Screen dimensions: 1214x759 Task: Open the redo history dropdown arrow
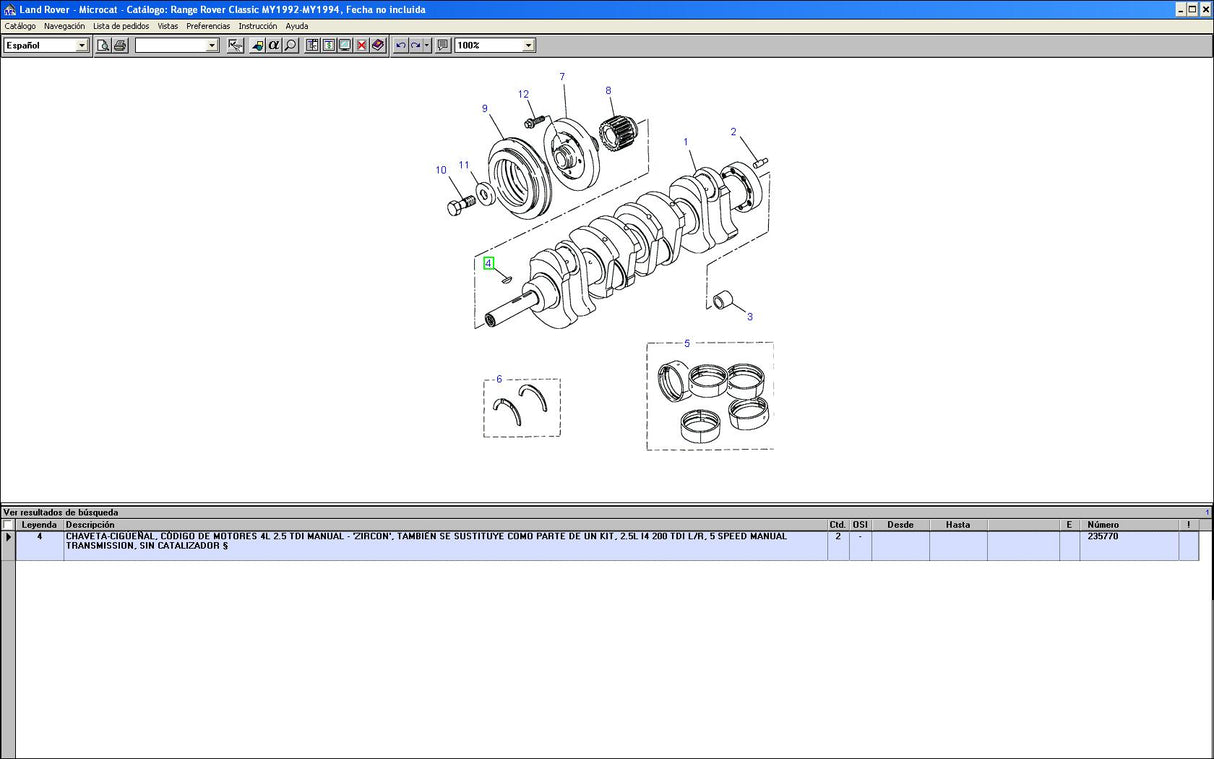pyautogui.click(x=425, y=45)
